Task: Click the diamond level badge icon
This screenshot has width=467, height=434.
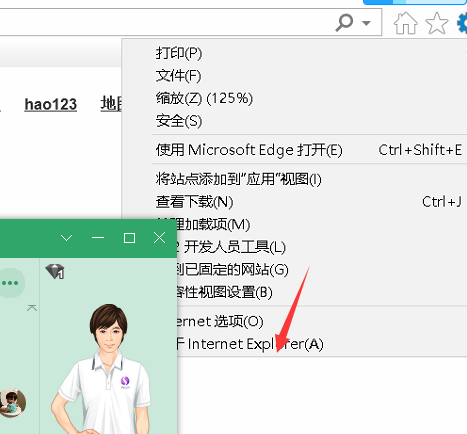Action: click(x=55, y=271)
